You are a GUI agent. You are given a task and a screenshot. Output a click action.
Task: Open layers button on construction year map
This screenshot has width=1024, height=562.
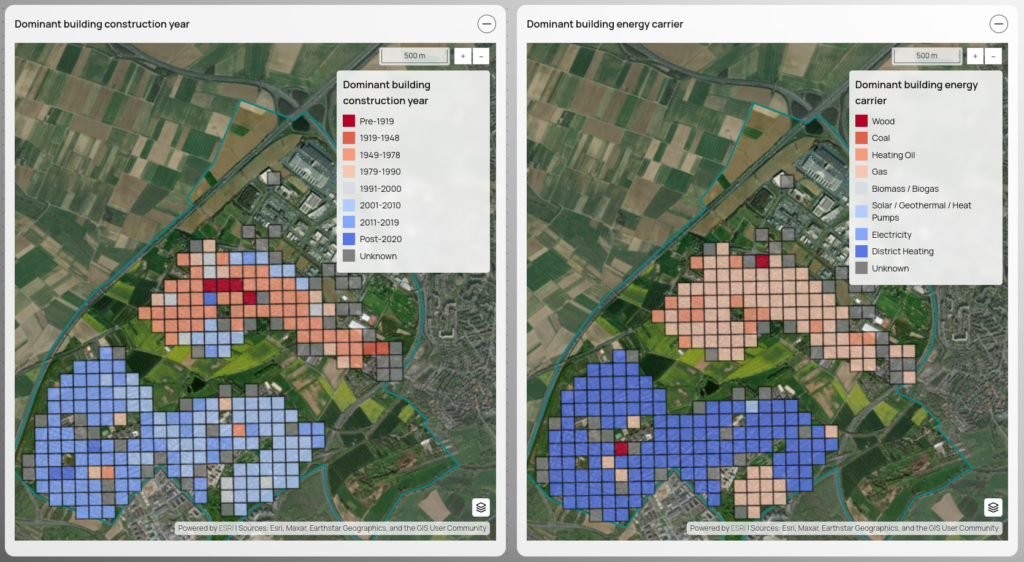pos(481,507)
